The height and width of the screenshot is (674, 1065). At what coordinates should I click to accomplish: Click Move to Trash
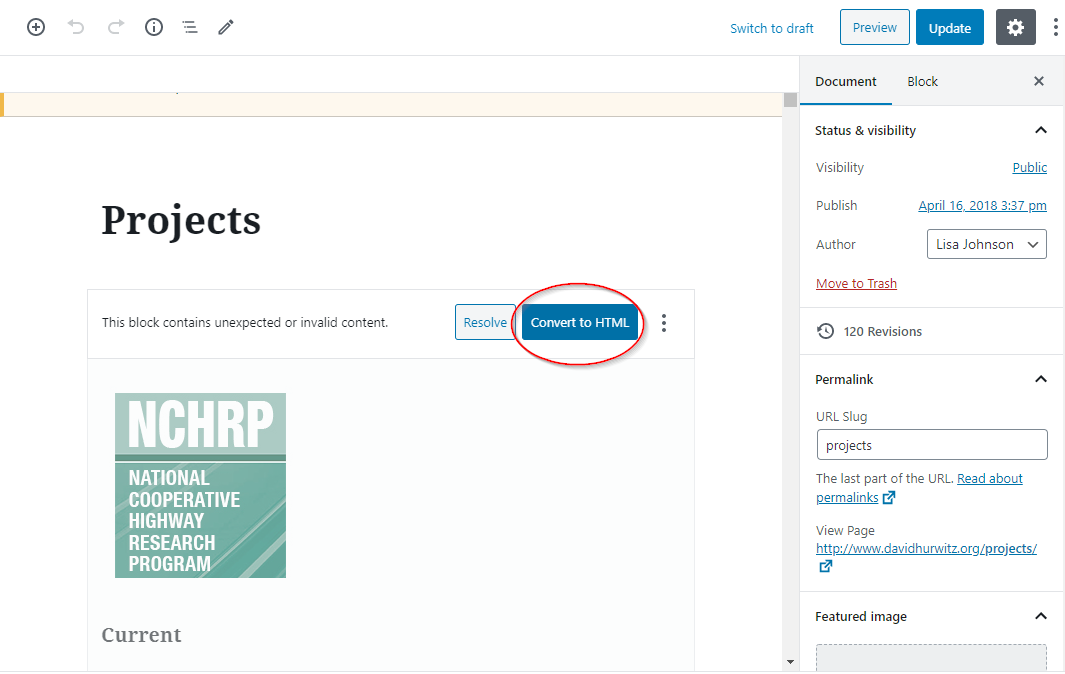point(856,283)
